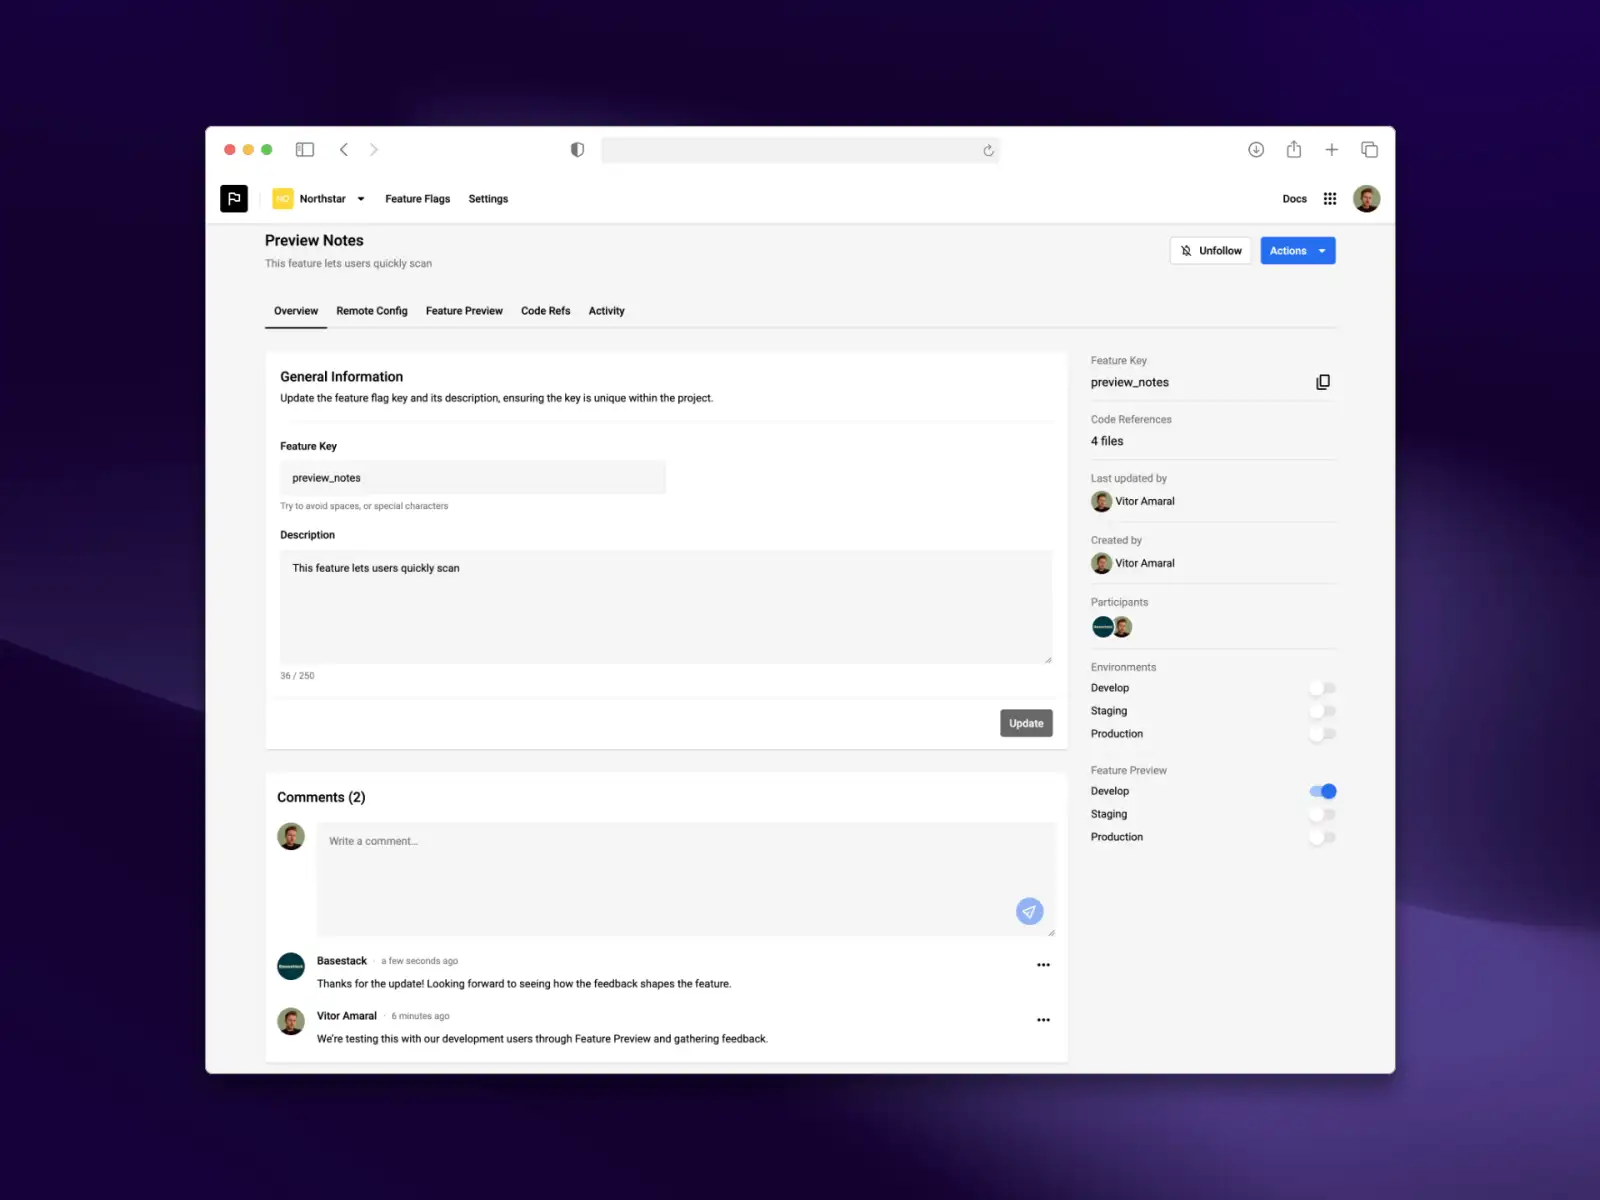
Task: Open options for Vitor Amaral comment
Action: pyautogui.click(x=1043, y=1020)
